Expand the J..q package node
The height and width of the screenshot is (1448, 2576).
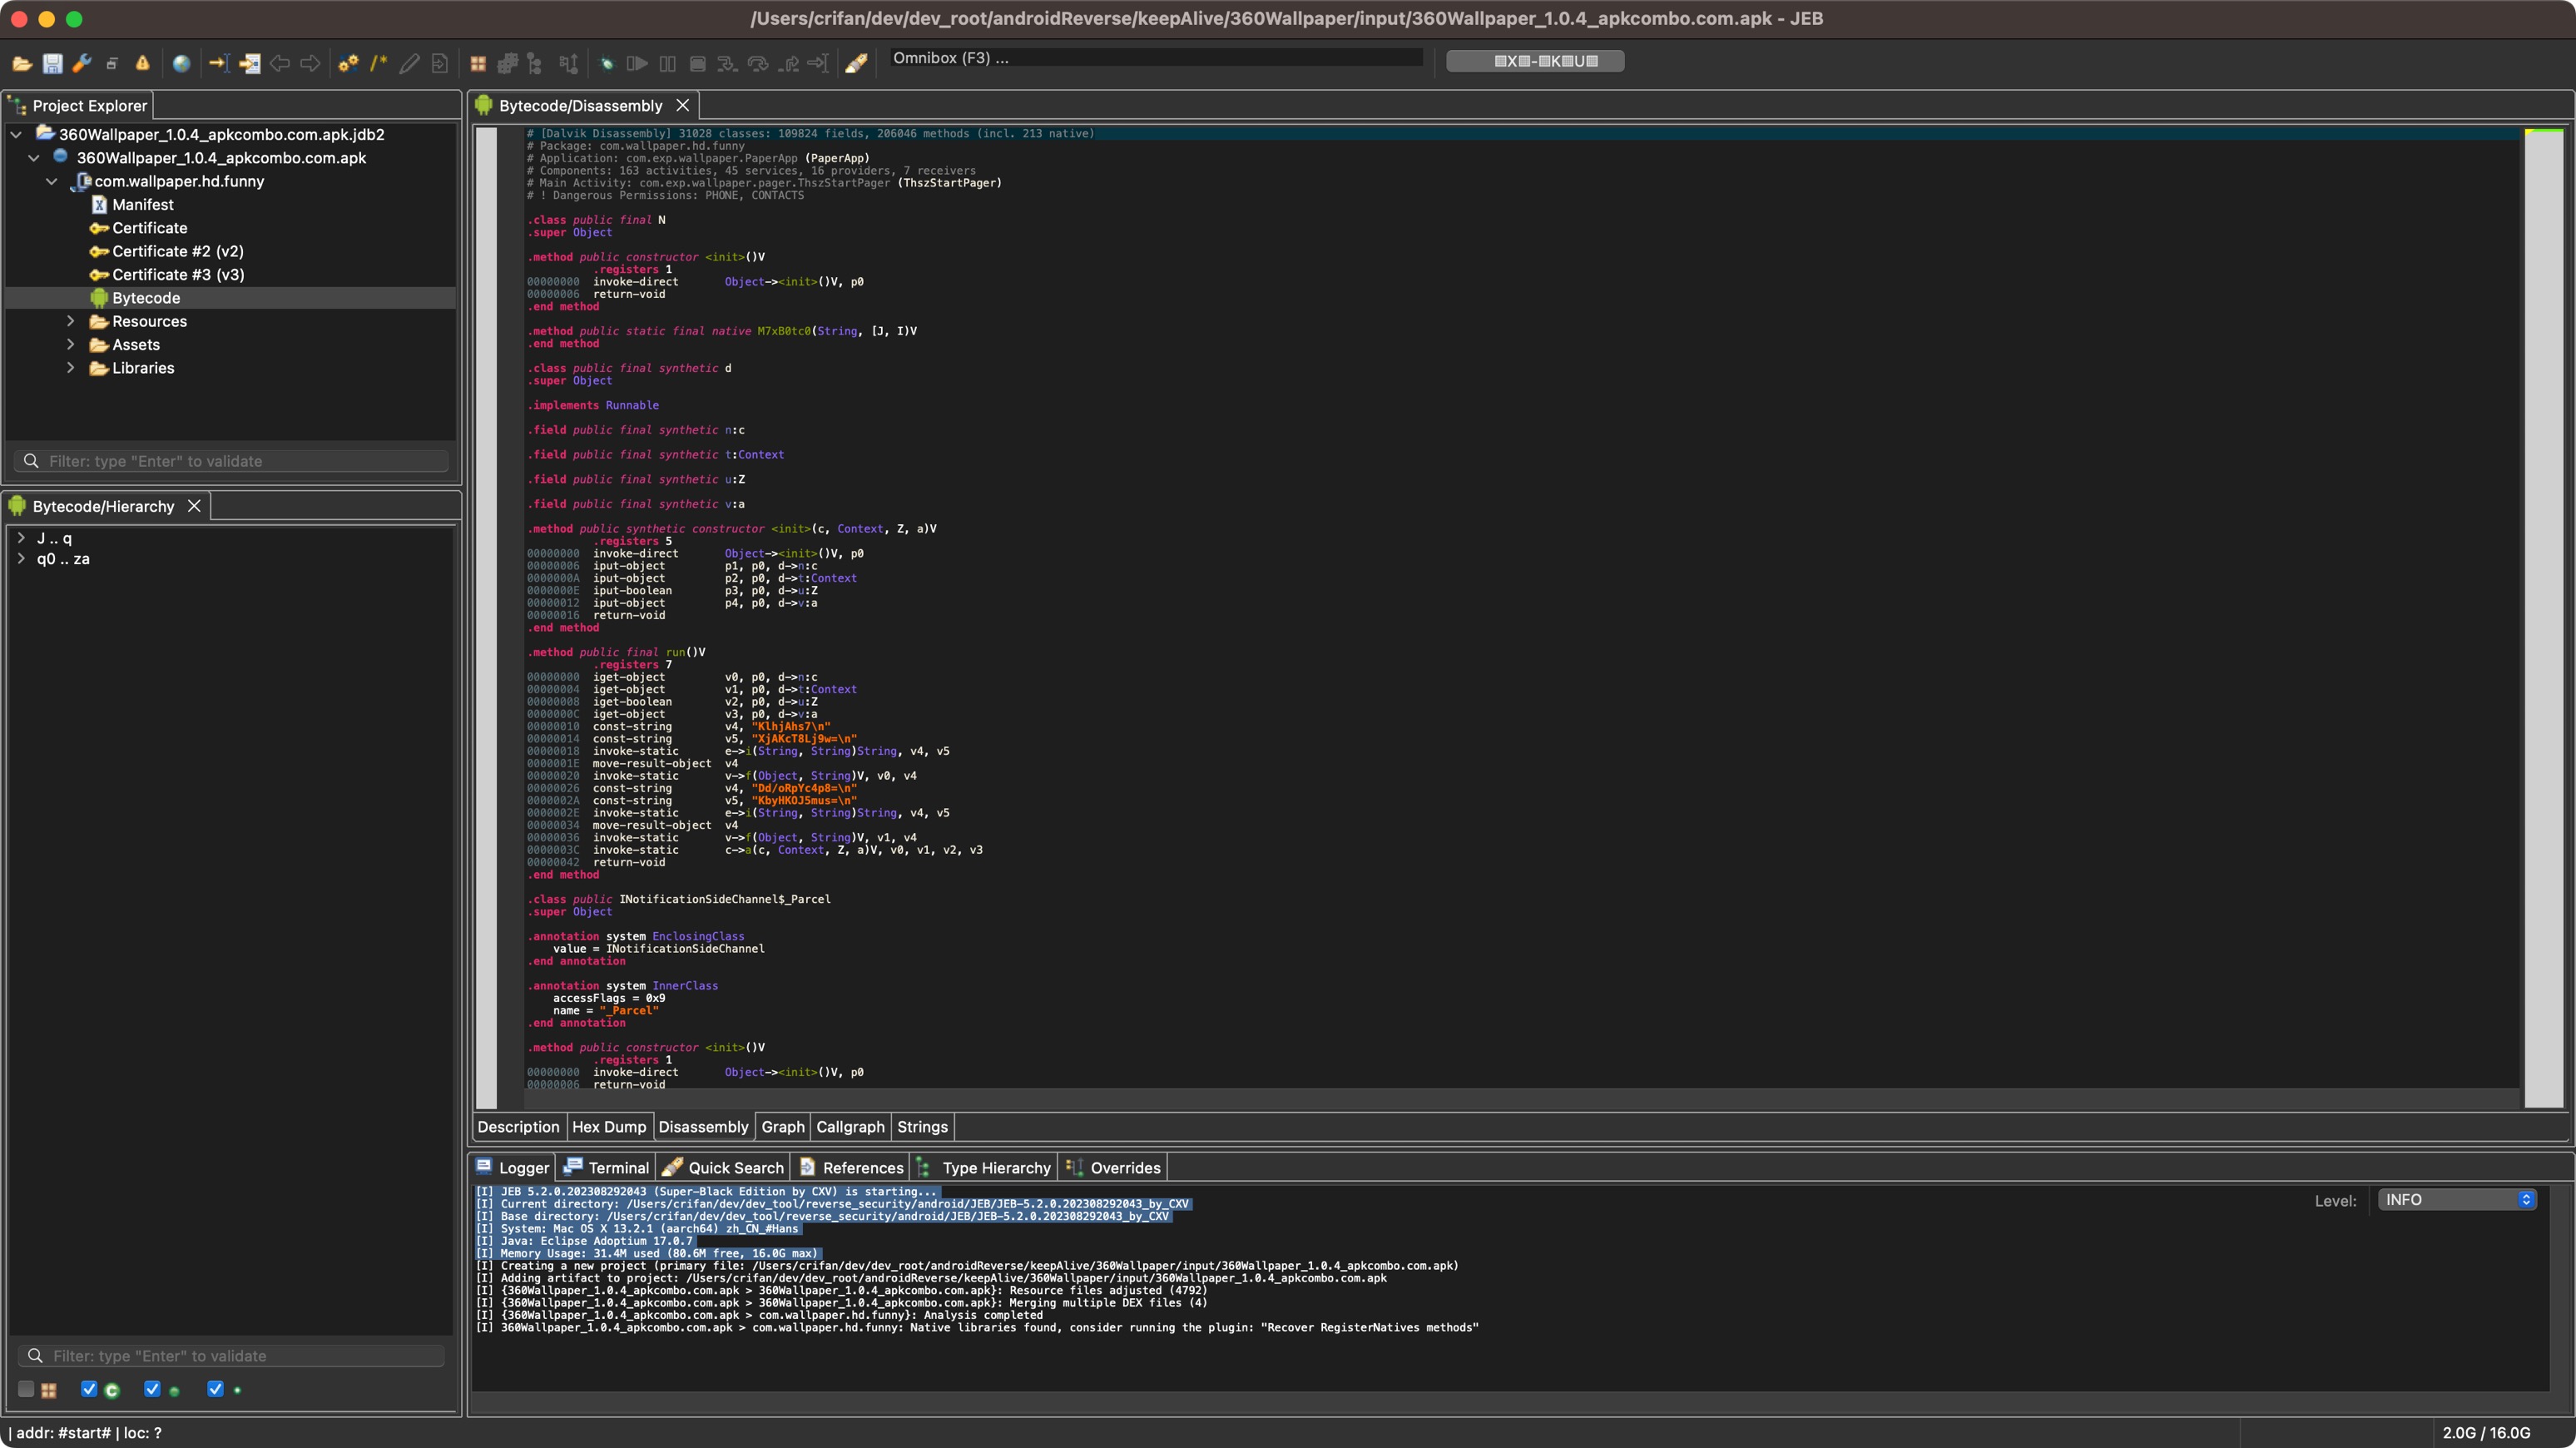tap(19, 537)
